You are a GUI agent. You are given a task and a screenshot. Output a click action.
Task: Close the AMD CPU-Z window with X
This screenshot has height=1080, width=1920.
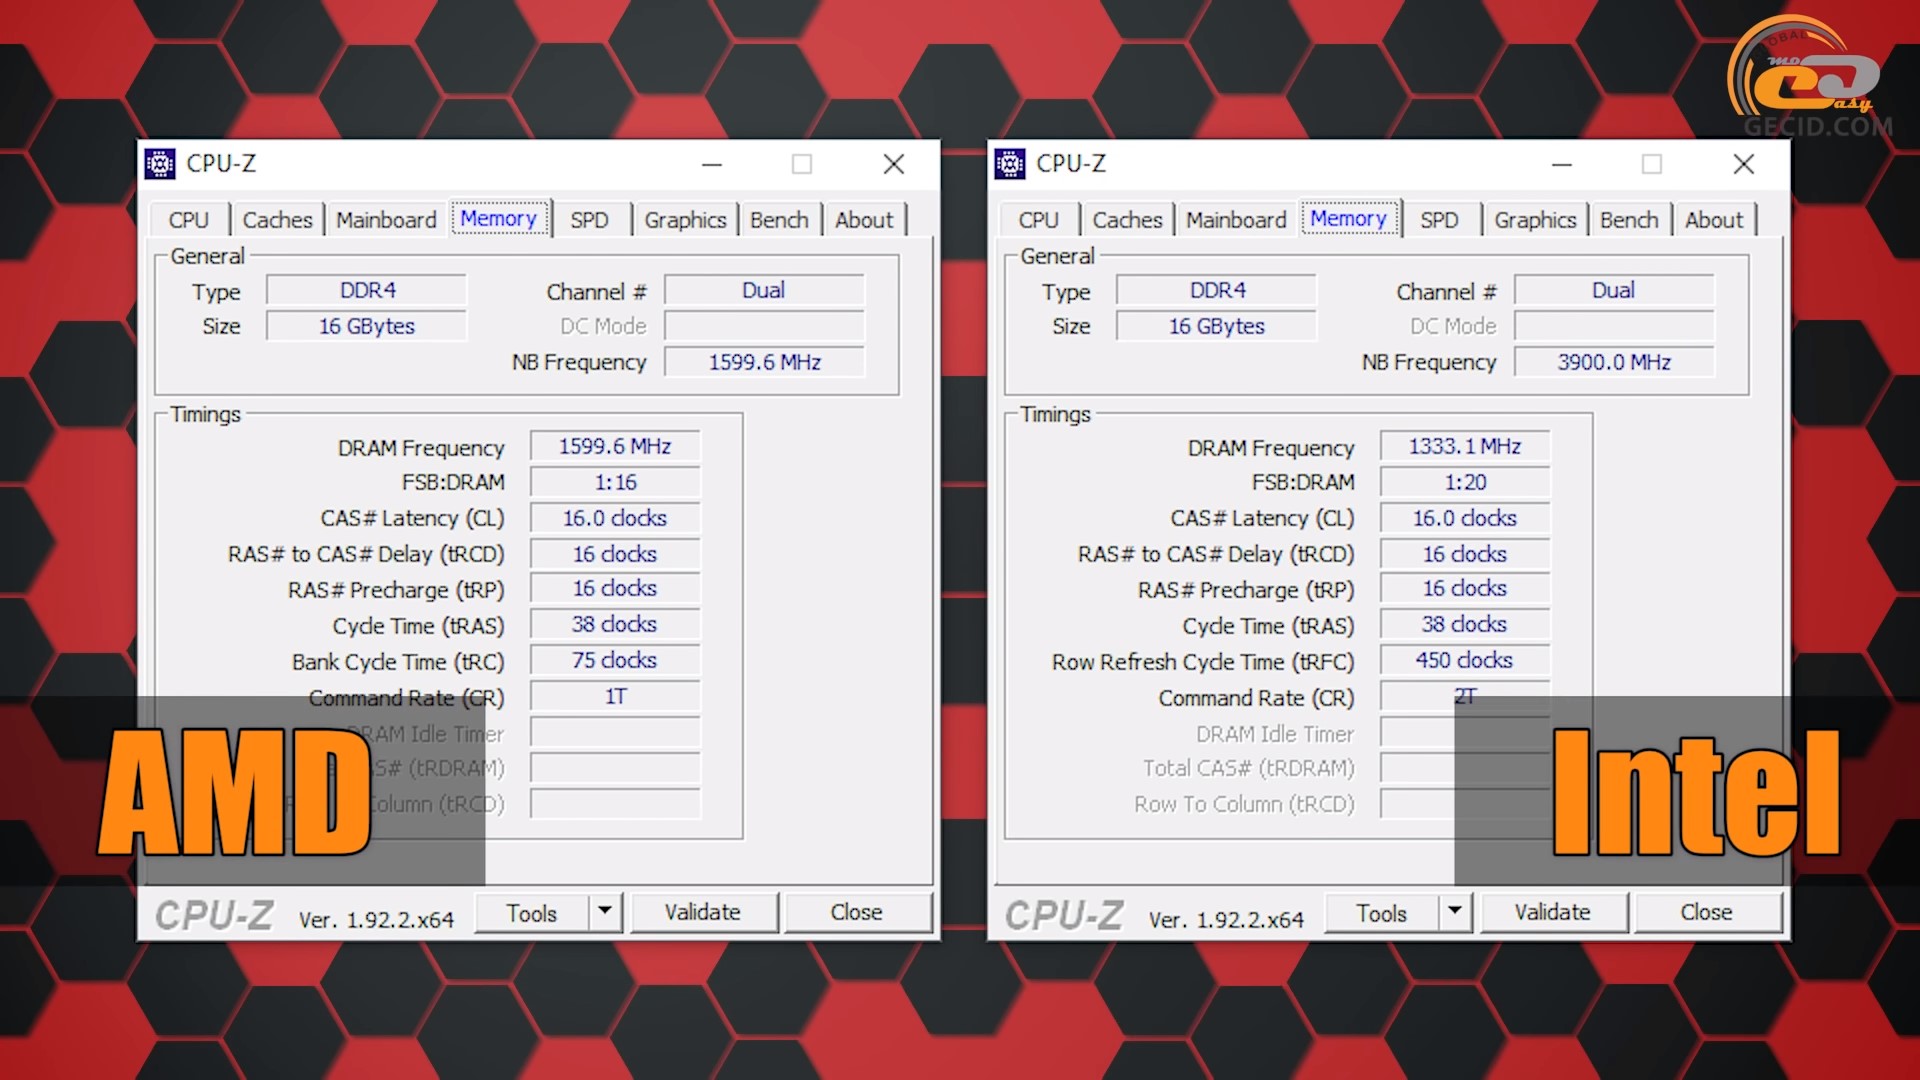894,164
